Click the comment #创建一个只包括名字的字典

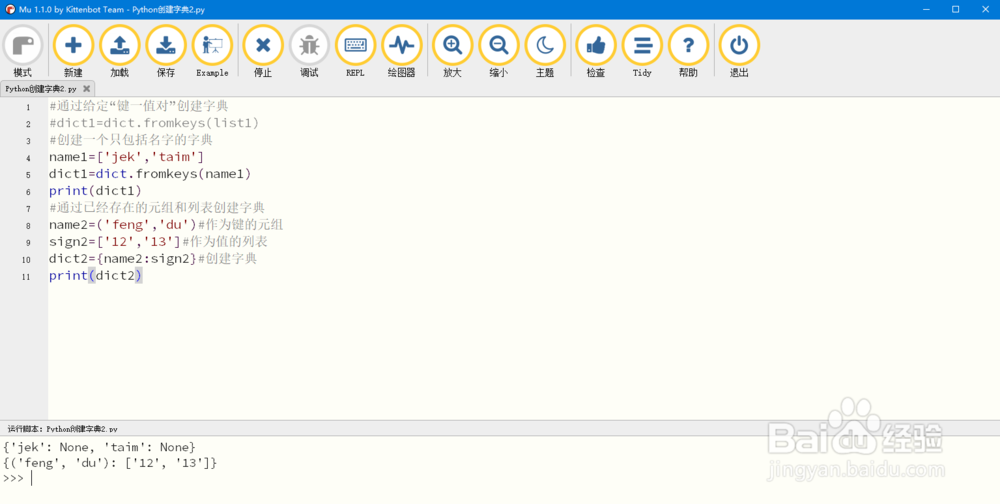coord(131,140)
